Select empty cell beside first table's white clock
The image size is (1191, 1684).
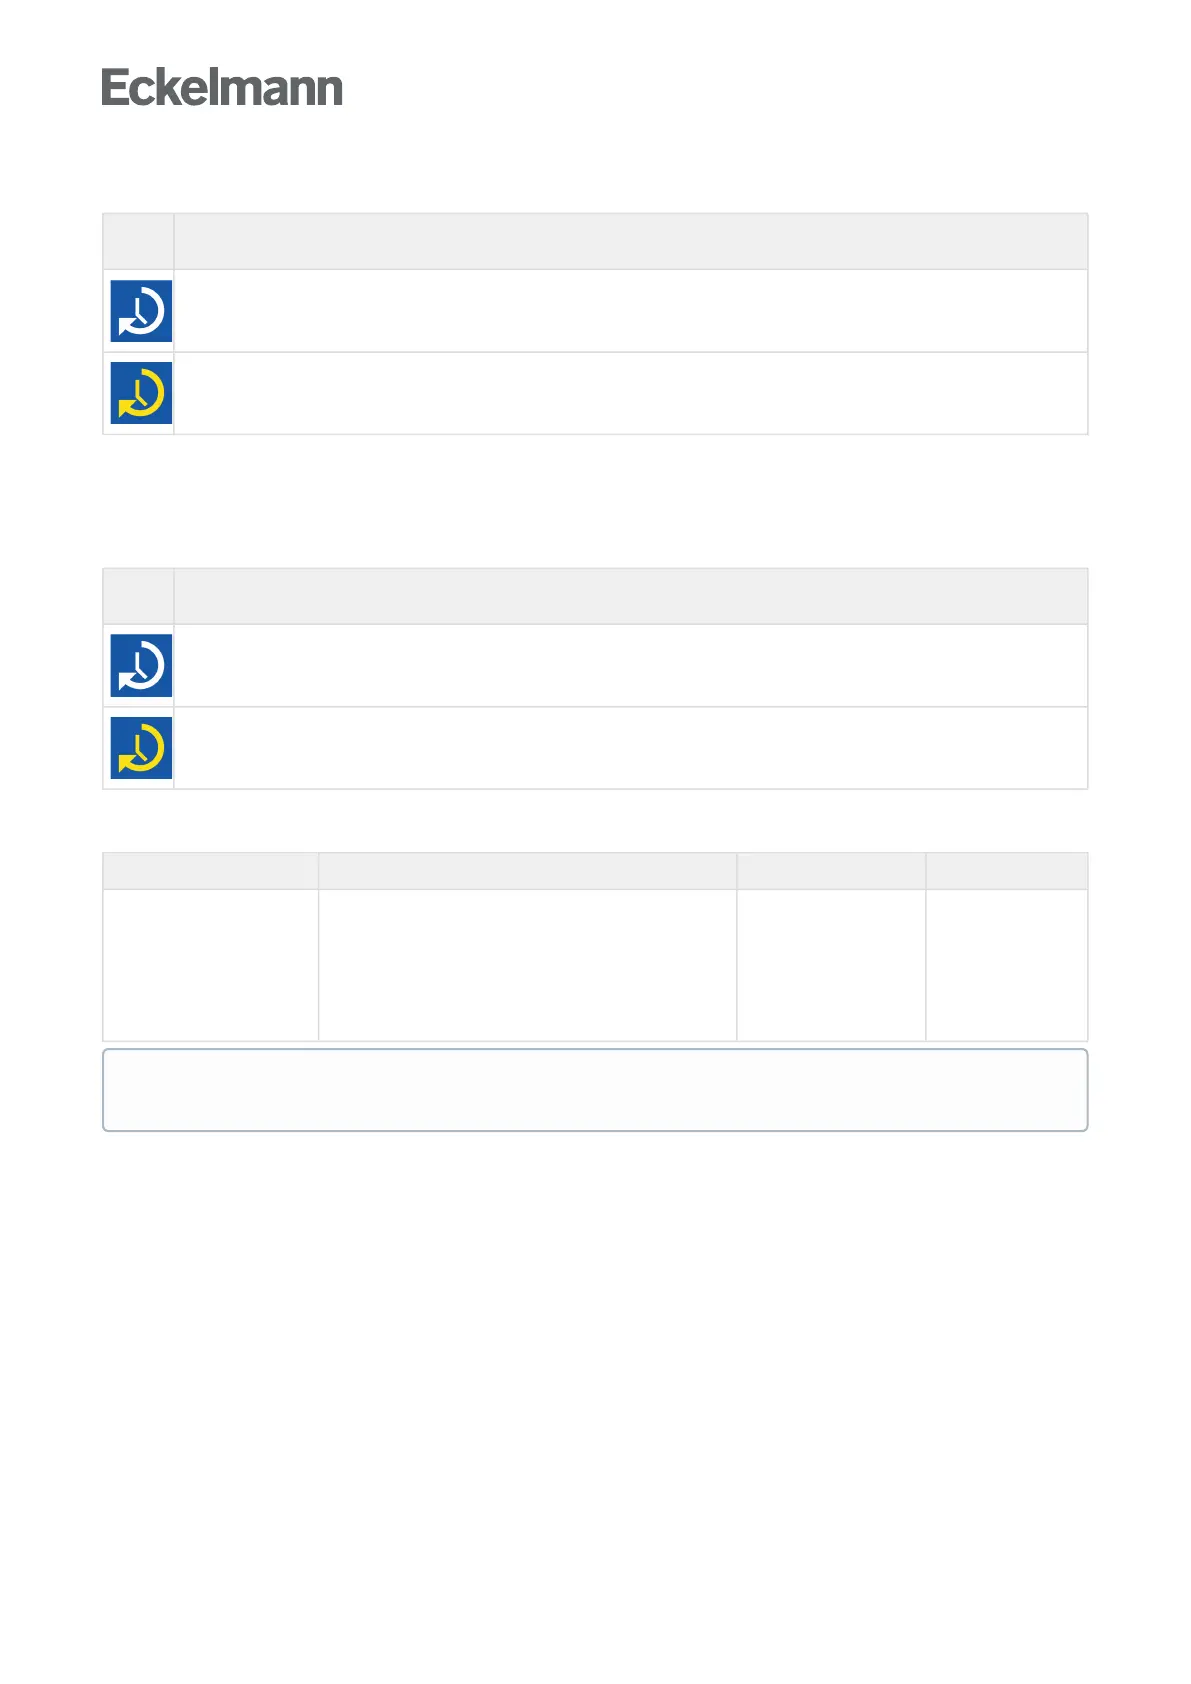point(631,311)
